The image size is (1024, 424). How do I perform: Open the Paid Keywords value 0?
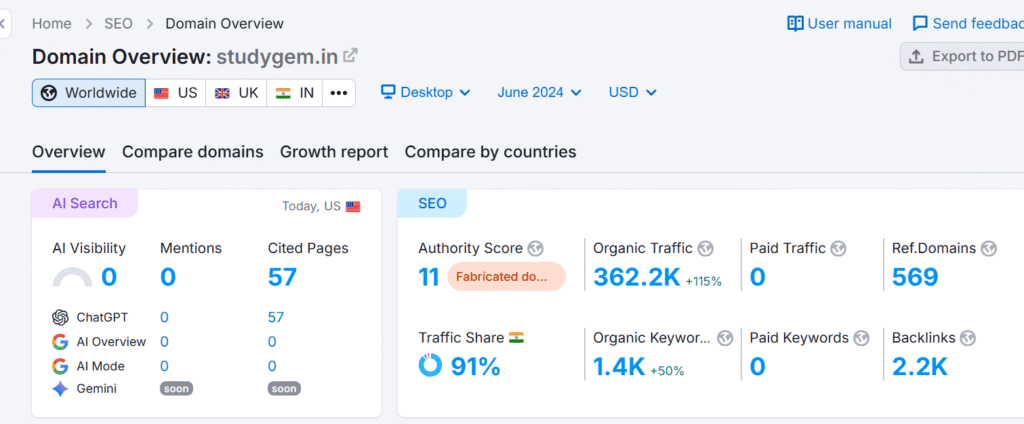[x=758, y=367]
